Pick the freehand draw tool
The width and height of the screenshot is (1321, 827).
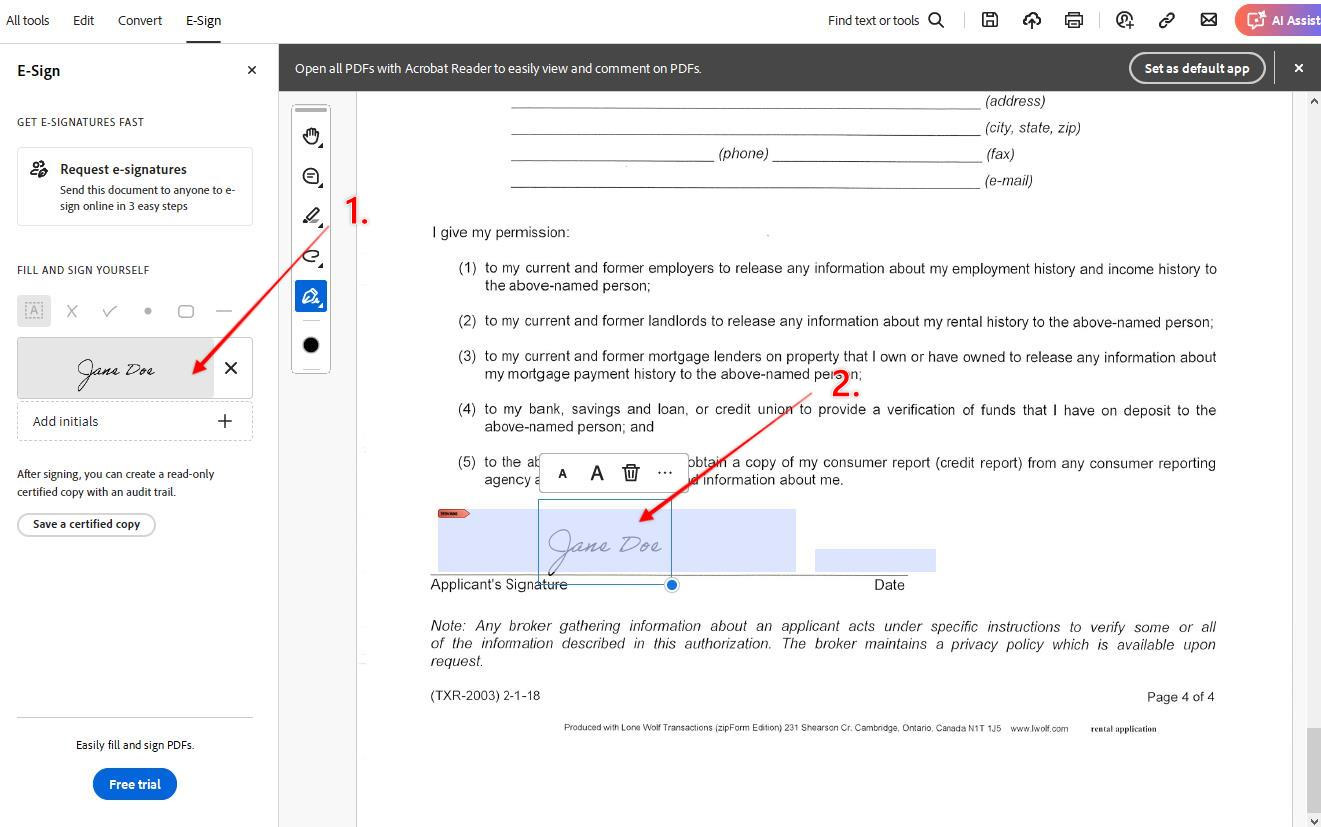click(311, 256)
